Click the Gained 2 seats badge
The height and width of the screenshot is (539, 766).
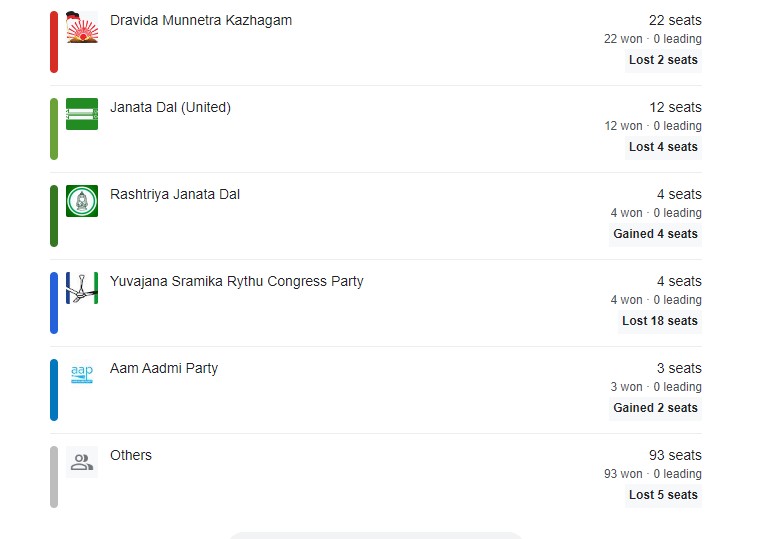655,408
